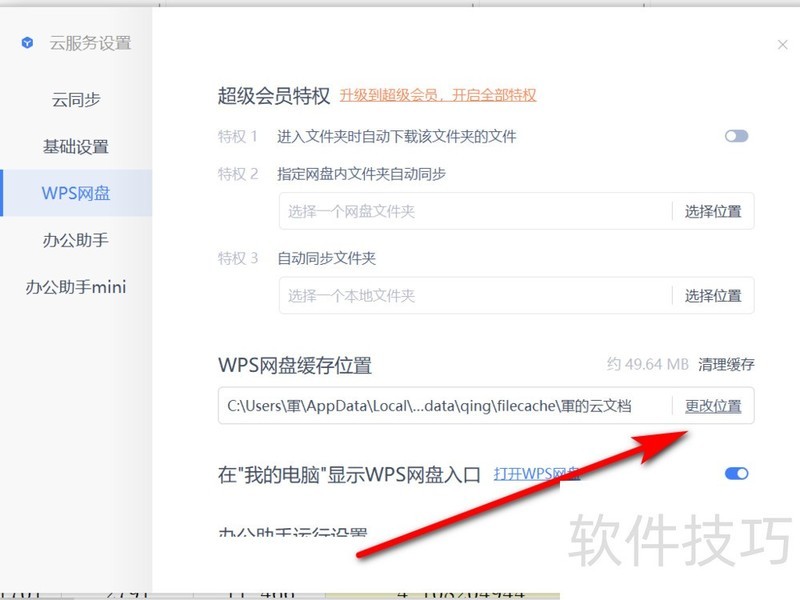Viewport: 800px width, 600px height.
Task: Click 选择位置 for the cloud disk folder
Action: 713,211
